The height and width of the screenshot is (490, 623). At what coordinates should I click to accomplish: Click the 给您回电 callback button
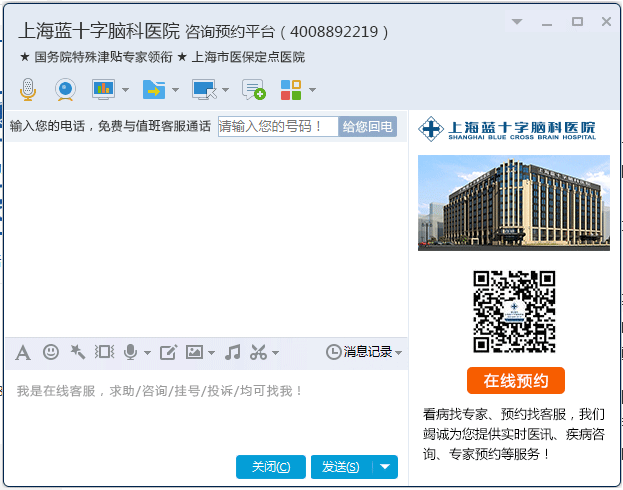click(368, 126)
